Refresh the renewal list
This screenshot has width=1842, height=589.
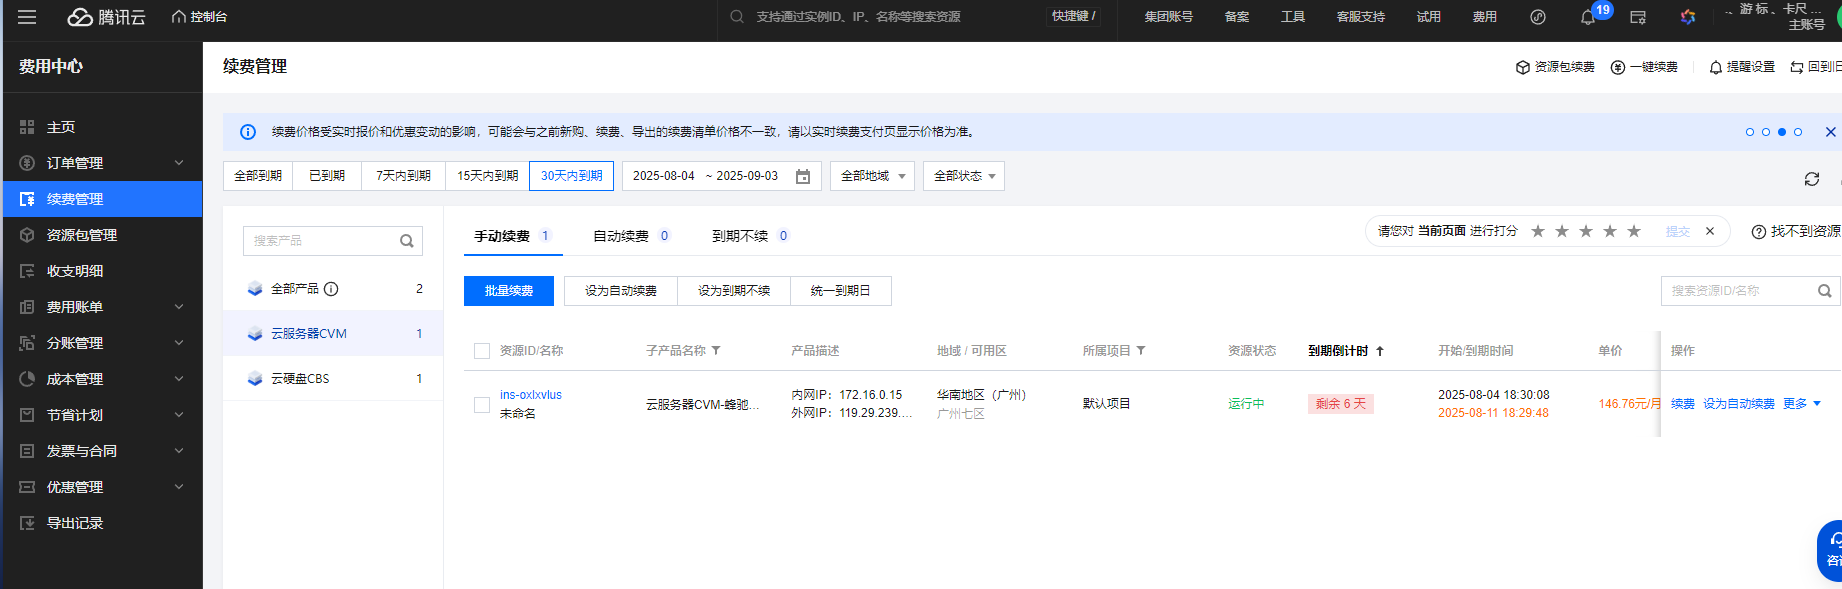click(1811, 179)
